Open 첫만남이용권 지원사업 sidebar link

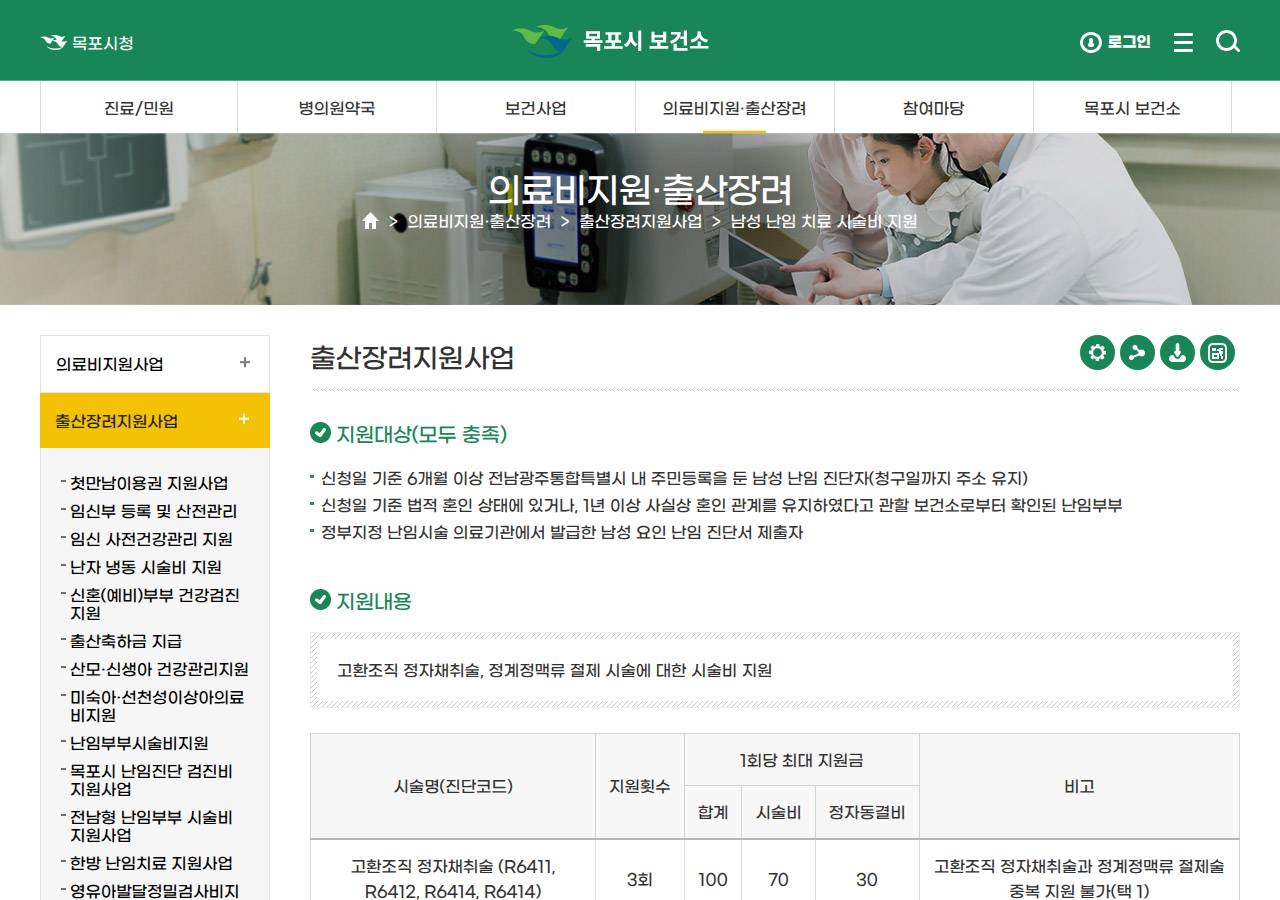[x=149, y=483]
